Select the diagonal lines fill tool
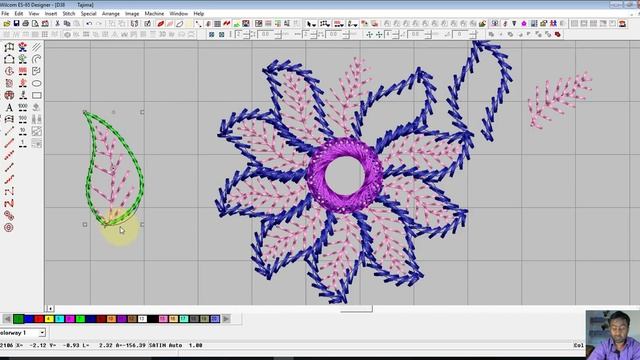 (x=37, y=47)
